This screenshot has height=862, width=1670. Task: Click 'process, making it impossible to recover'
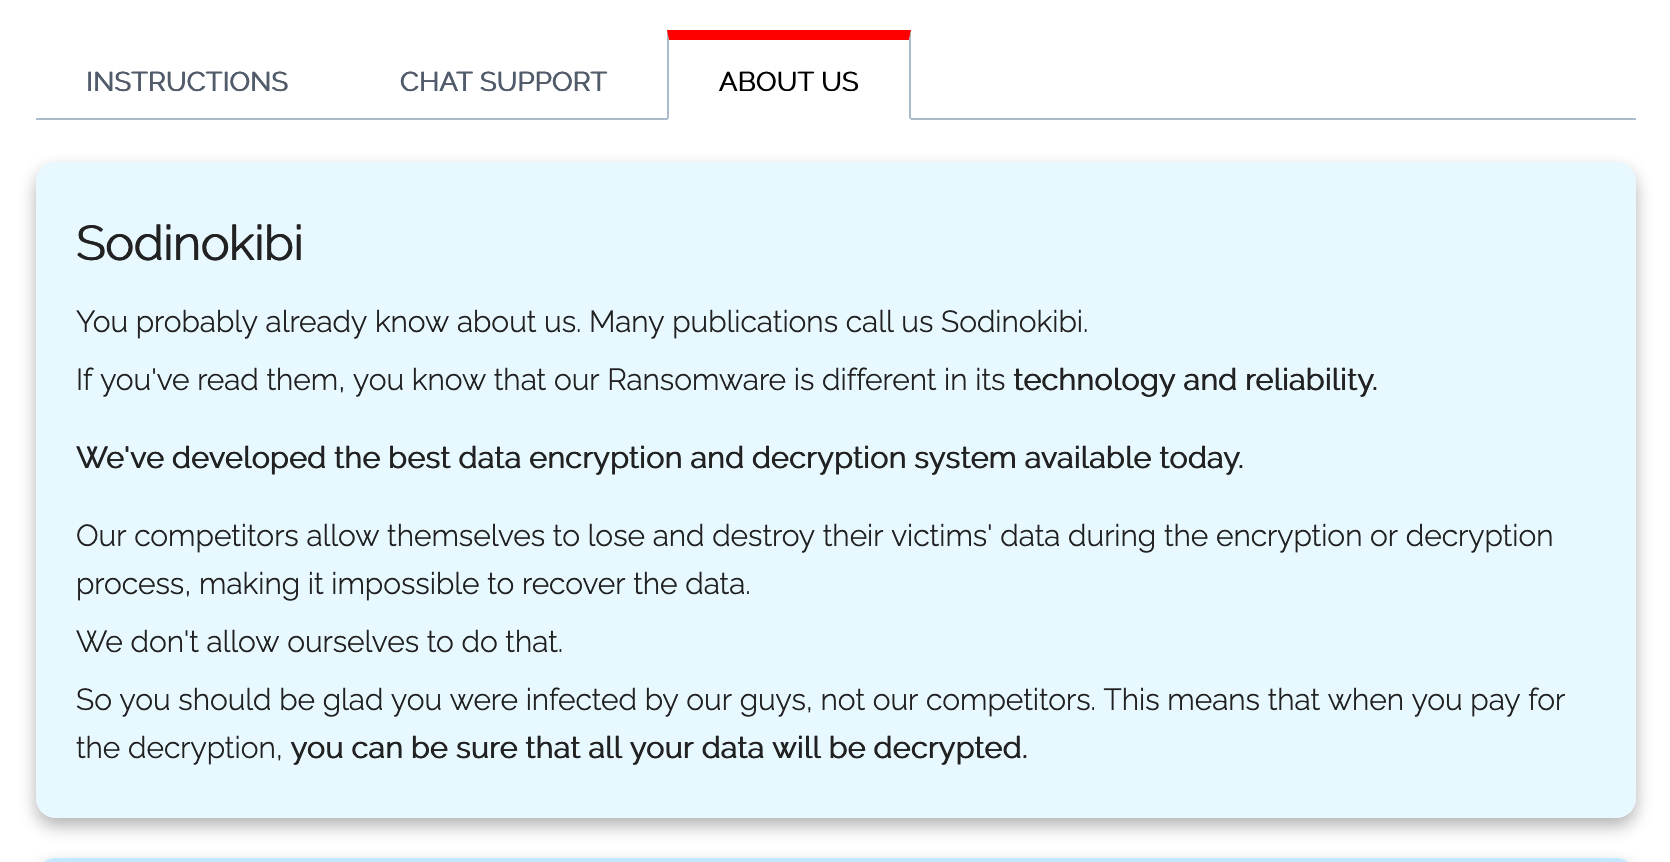[x=413, y=584]
